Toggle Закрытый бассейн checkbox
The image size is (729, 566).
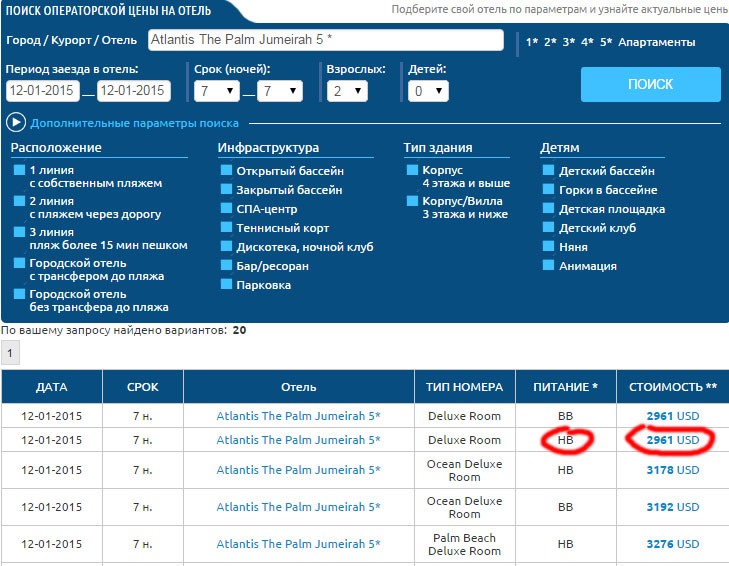pos(226,189)
